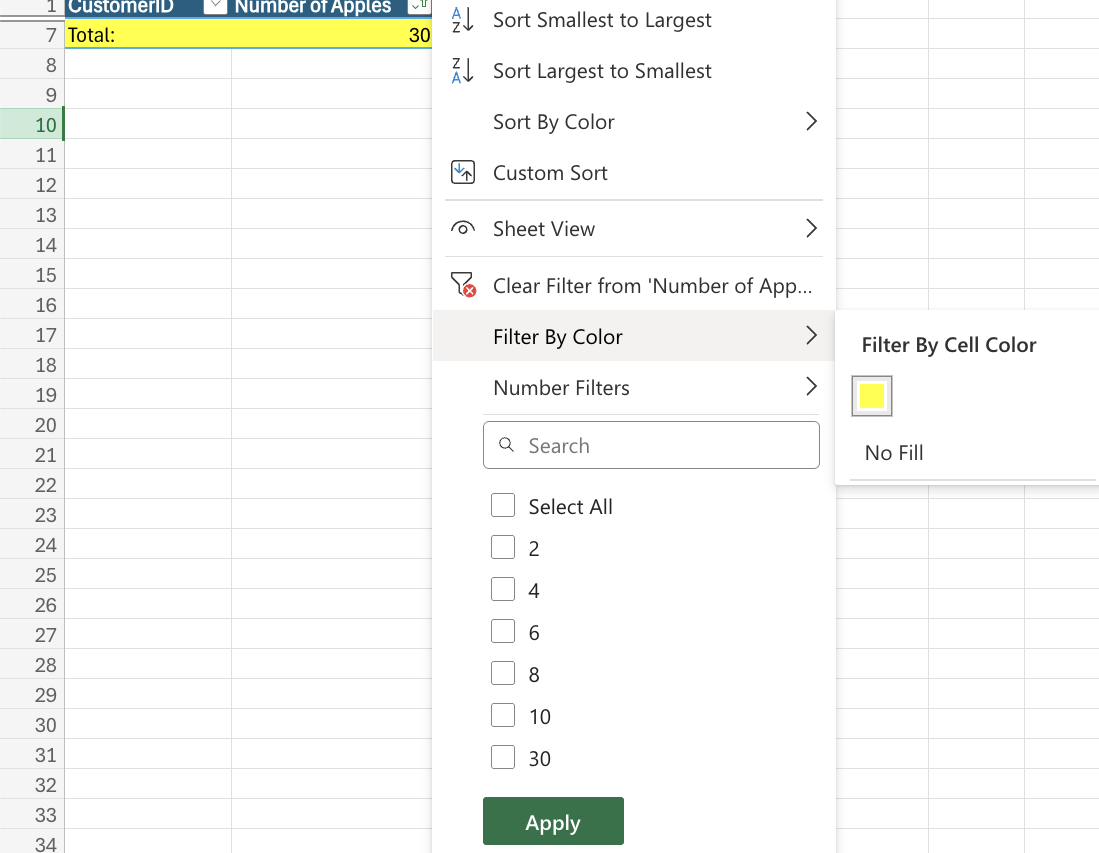Select the No Fill option
Viewport: 1099px width, 853px height.
pyautogui.click(x=891, y=452)
